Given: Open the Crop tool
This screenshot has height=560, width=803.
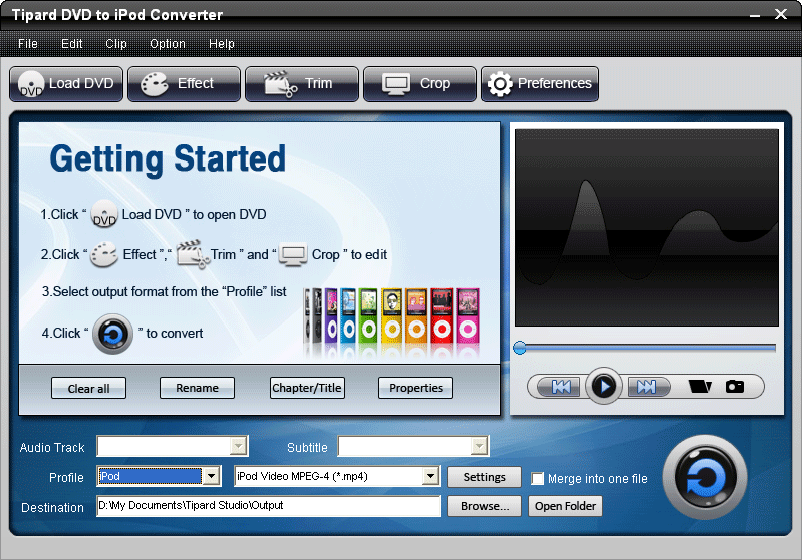Looking at the screenshot, I should pyautogui.click(x=420, y=84).
